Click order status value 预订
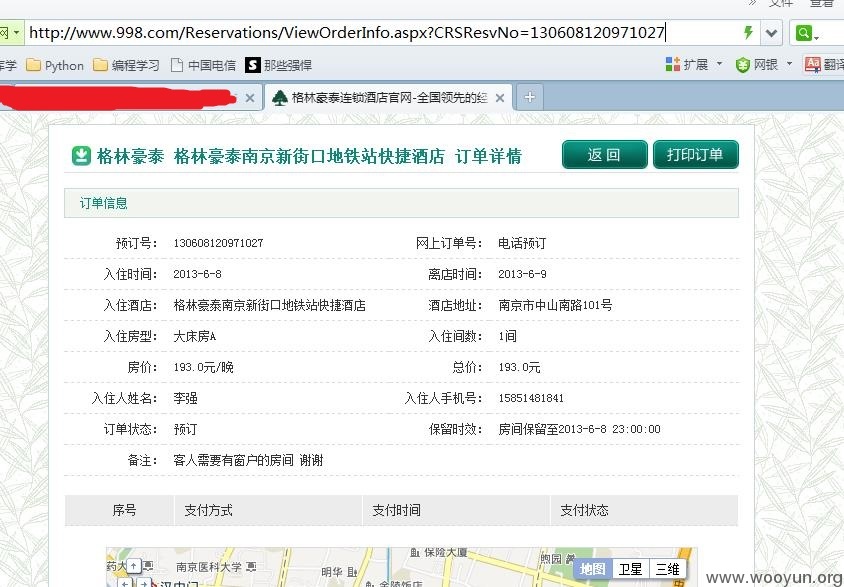Image resolution: width=844 pixels, height=587 pixels. click(x=185, y=429)
